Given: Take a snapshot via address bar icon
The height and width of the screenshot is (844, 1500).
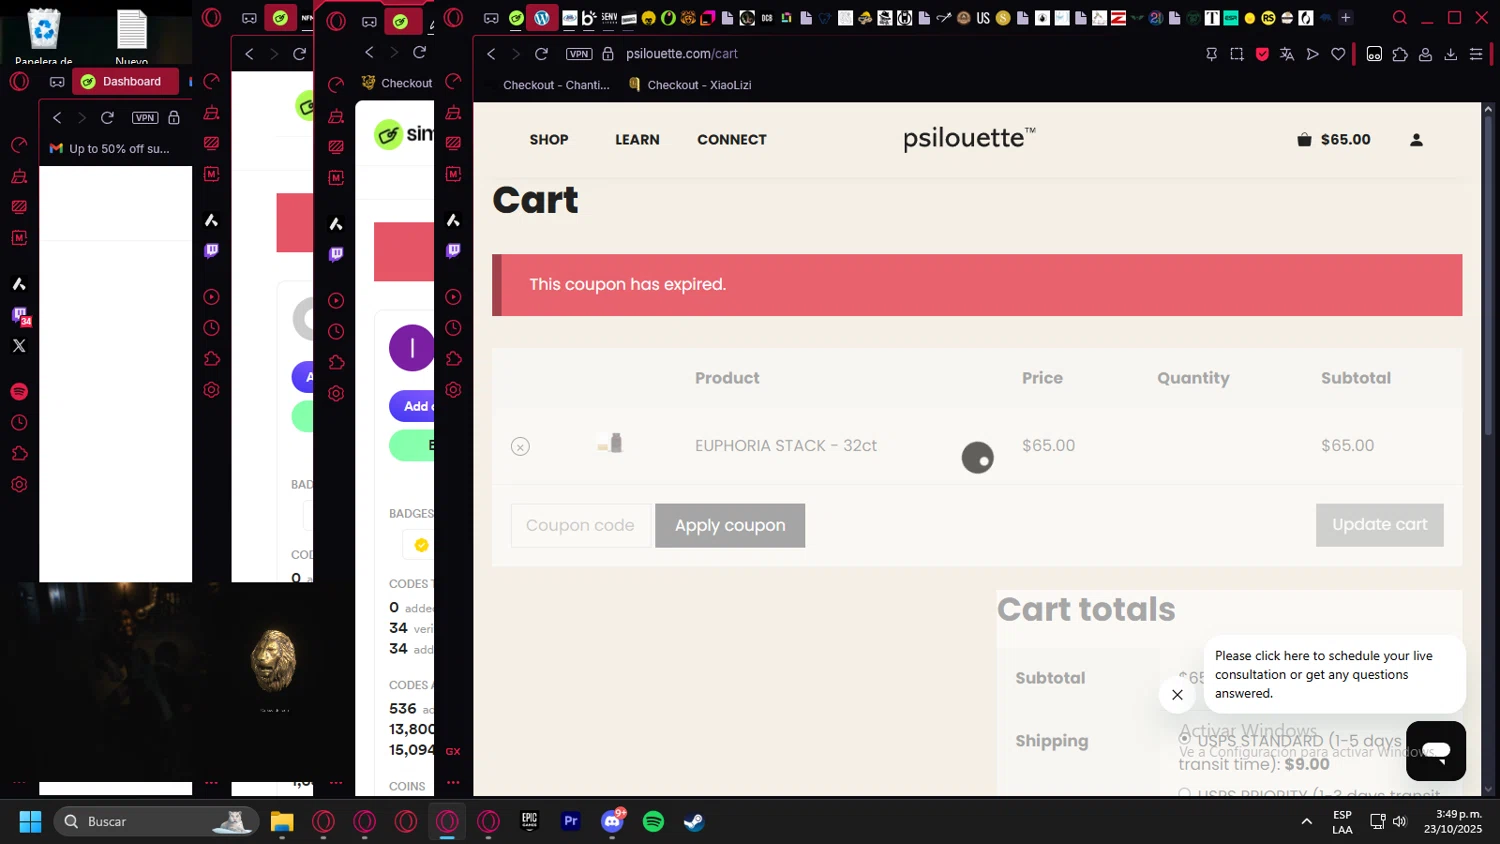Looking at the screenshot, I should 1237,54.
